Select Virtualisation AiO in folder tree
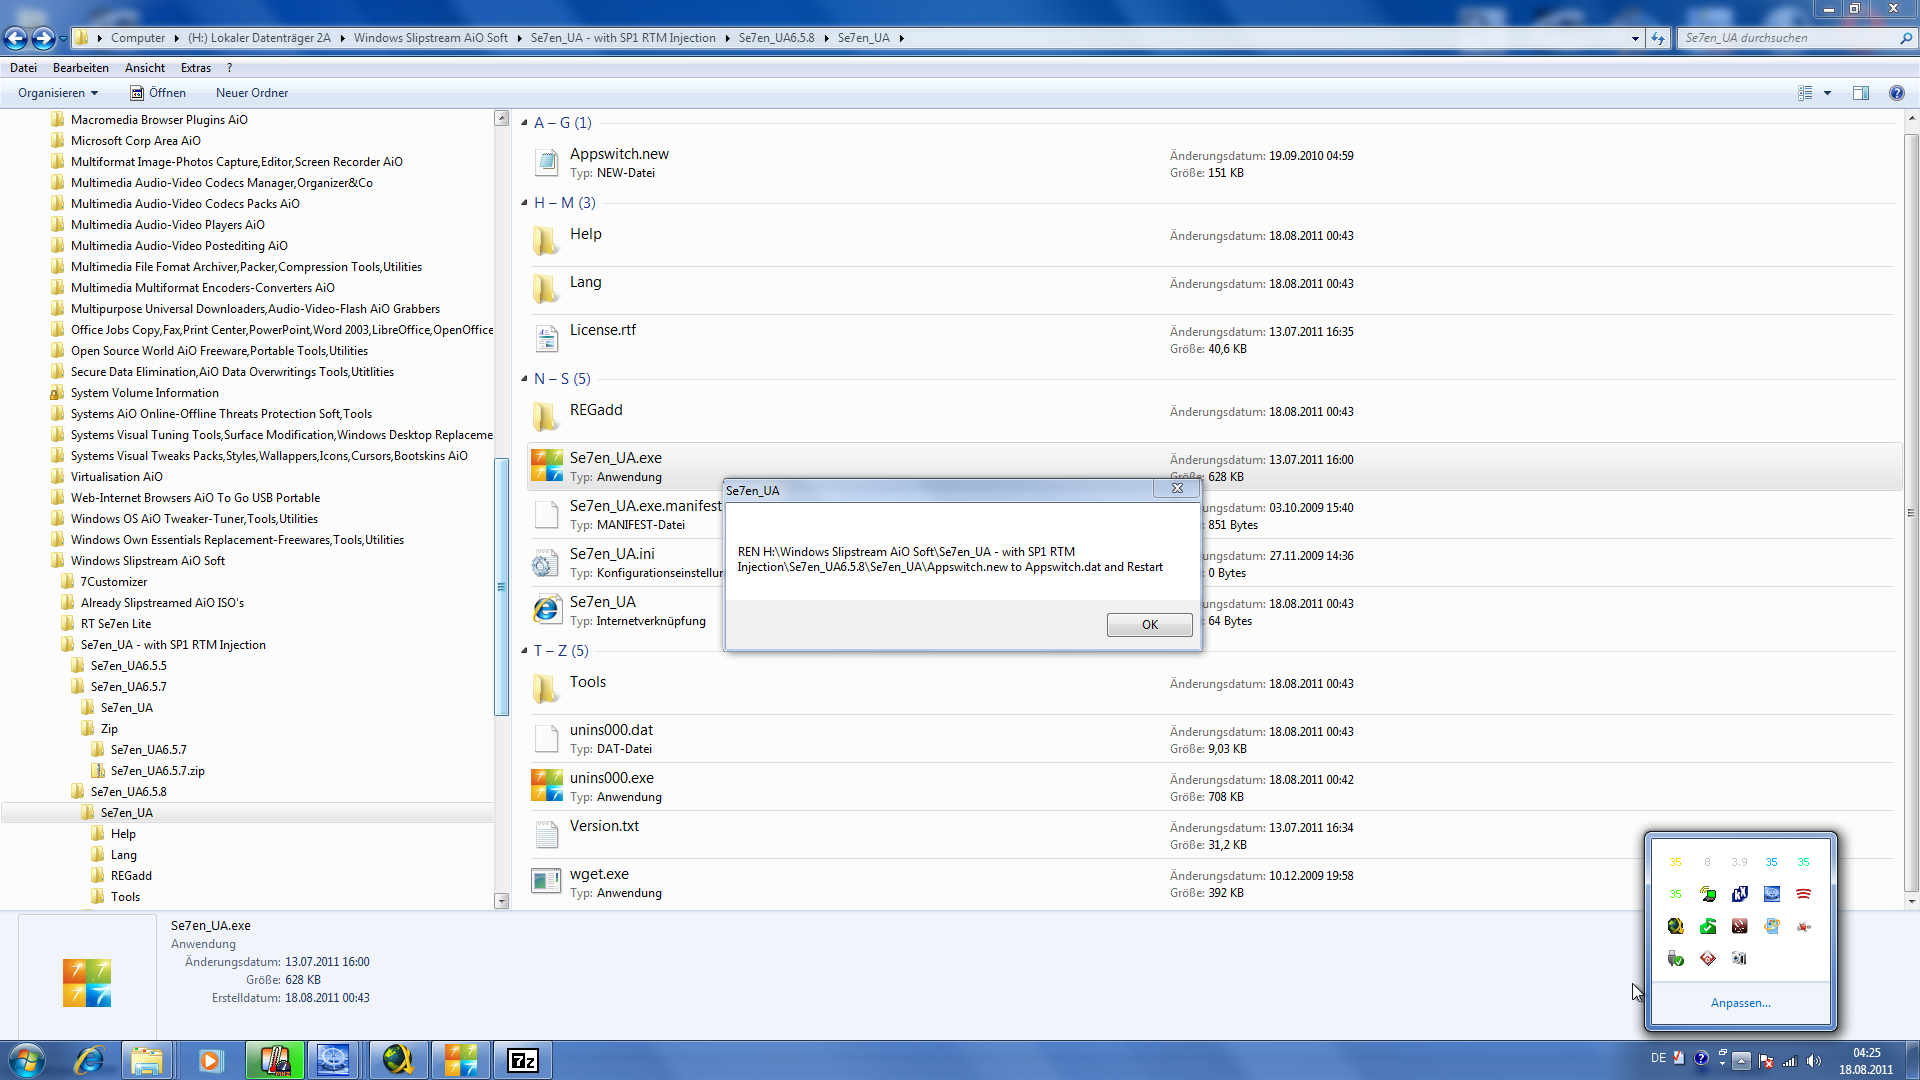1920x1080 pixels. coord(117,477)
